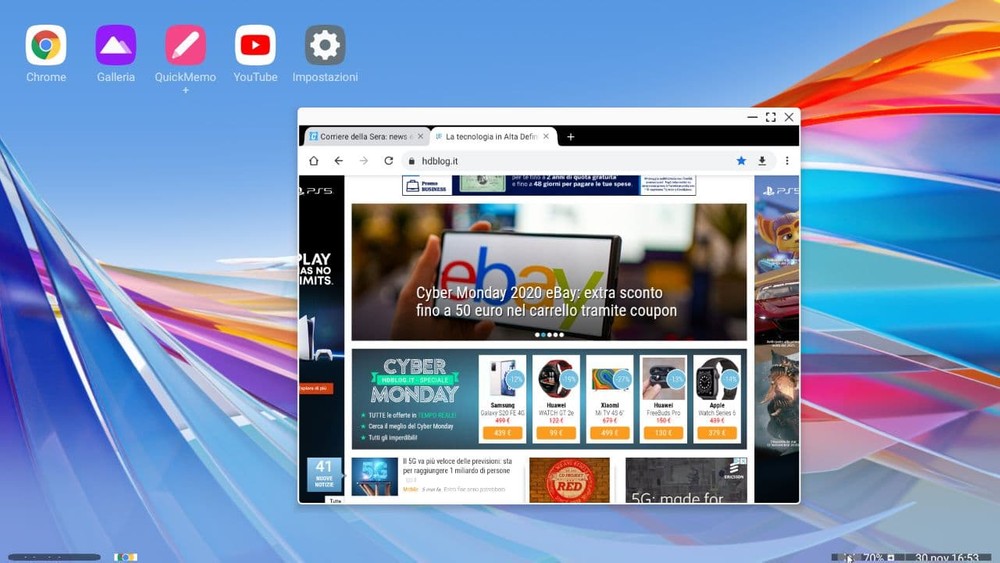Reload the hdblog.it page
1000x563 pixels.
coord(388,161)
